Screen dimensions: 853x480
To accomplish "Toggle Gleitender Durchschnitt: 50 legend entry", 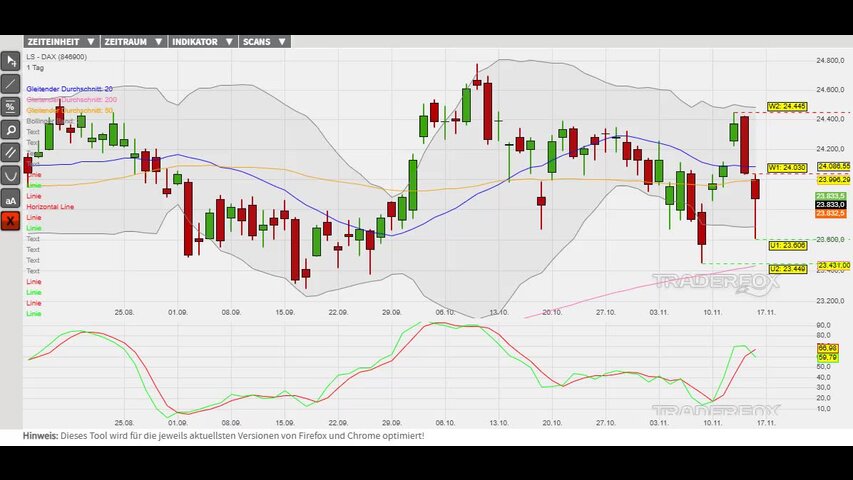I will pyautogui.click(x=69, y=110).
